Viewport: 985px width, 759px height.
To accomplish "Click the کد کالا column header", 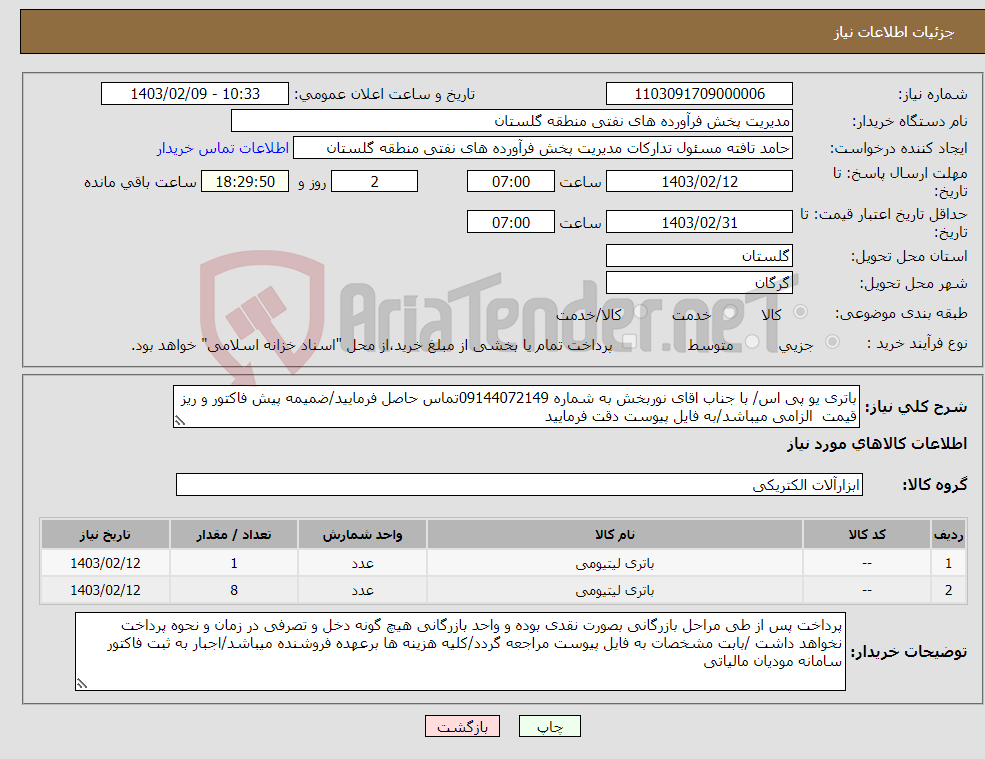I will point(867,534).
